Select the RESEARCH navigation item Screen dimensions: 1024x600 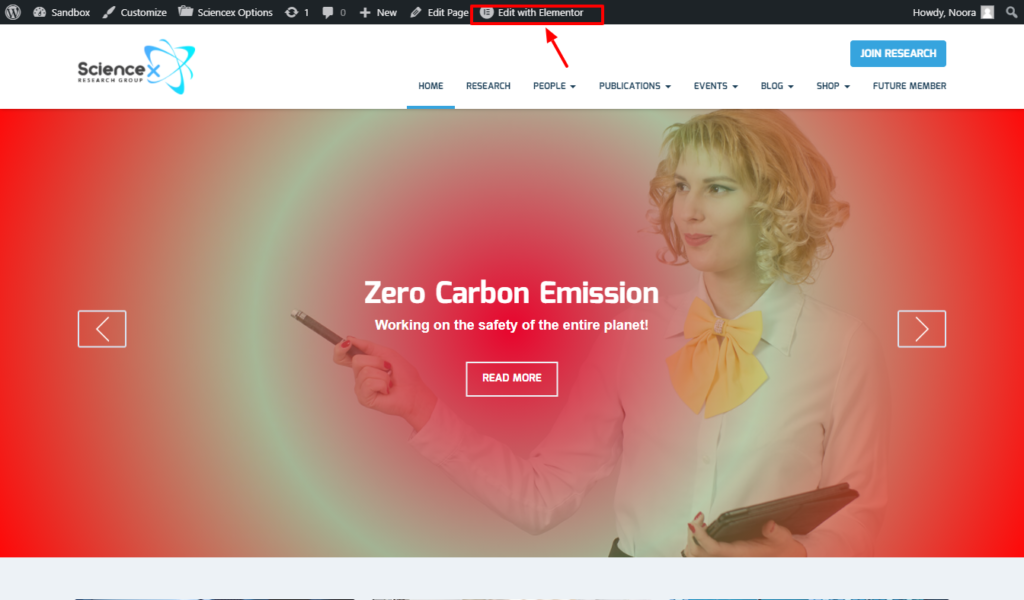[488, 86]
